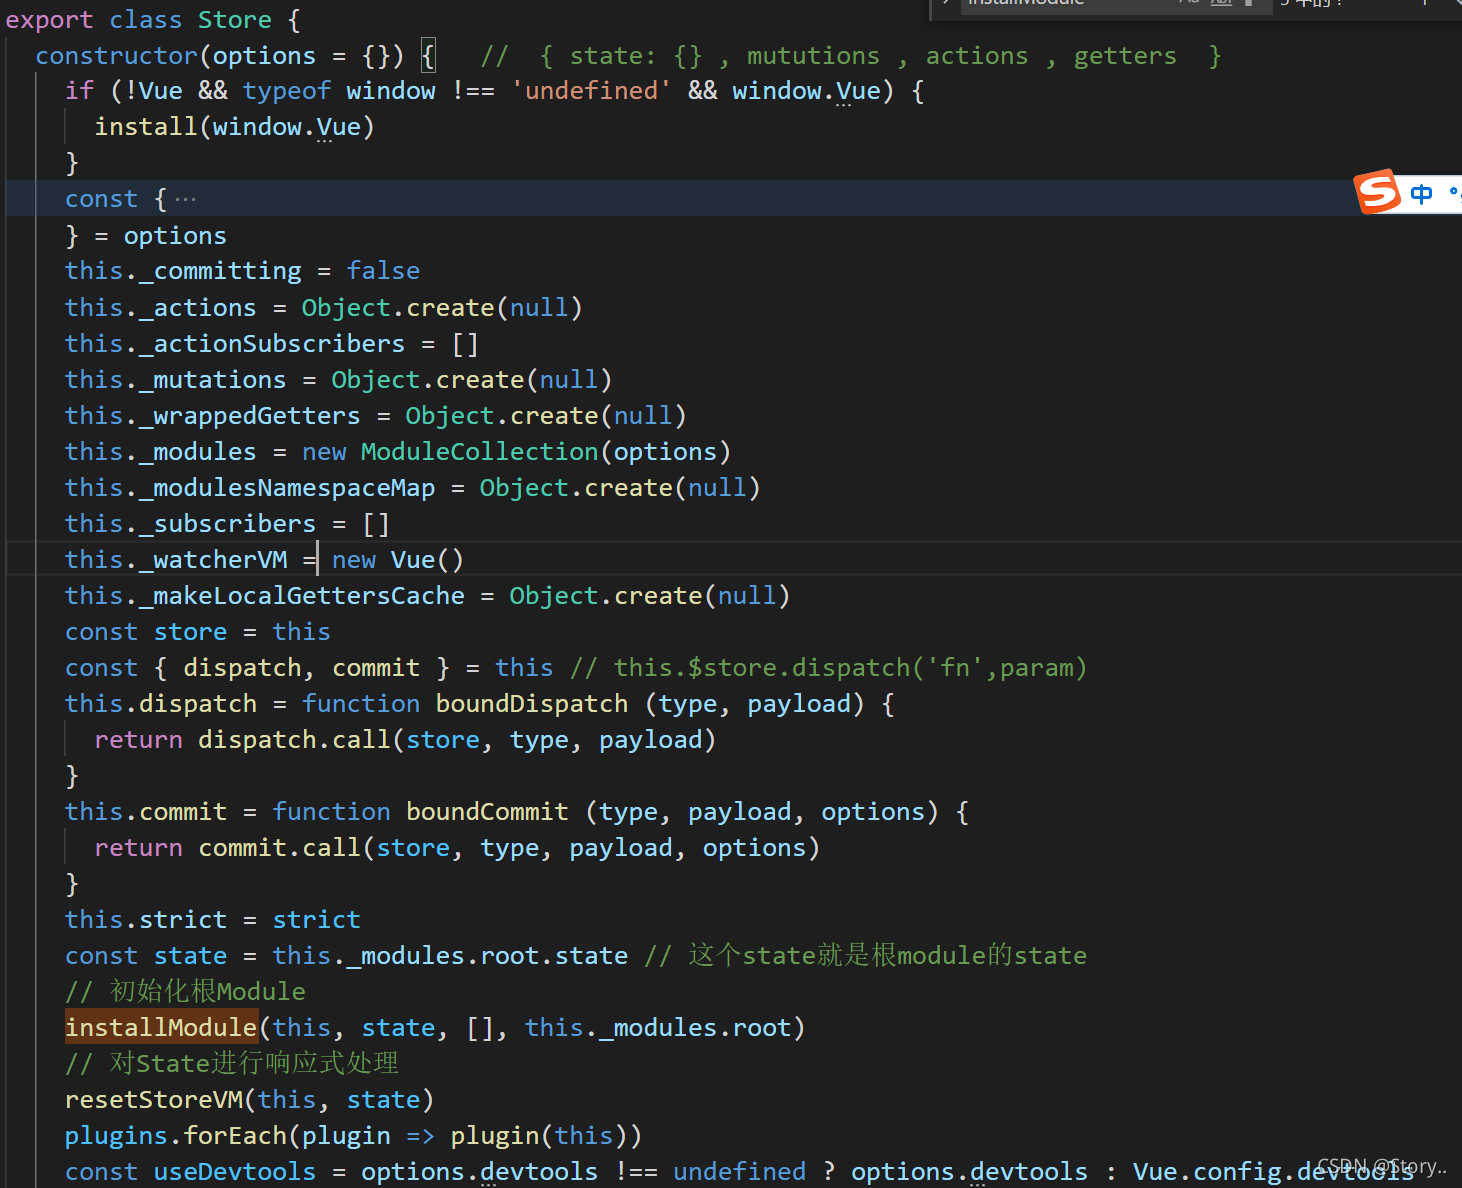Viewport: 1462px width, 1188px height.
Task: Click 'ModuleCollection(options)' in the _modules line
Action: click(x=545, y=451)
